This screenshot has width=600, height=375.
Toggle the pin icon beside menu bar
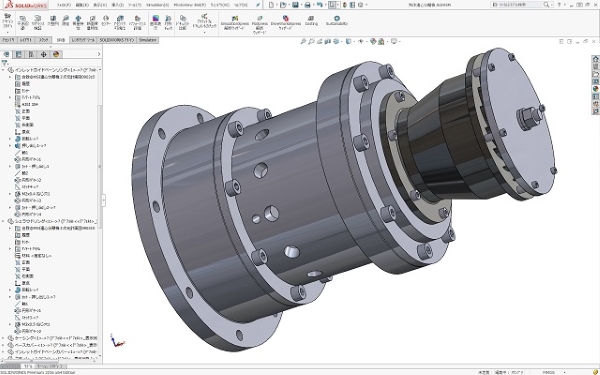click(258, 5)
